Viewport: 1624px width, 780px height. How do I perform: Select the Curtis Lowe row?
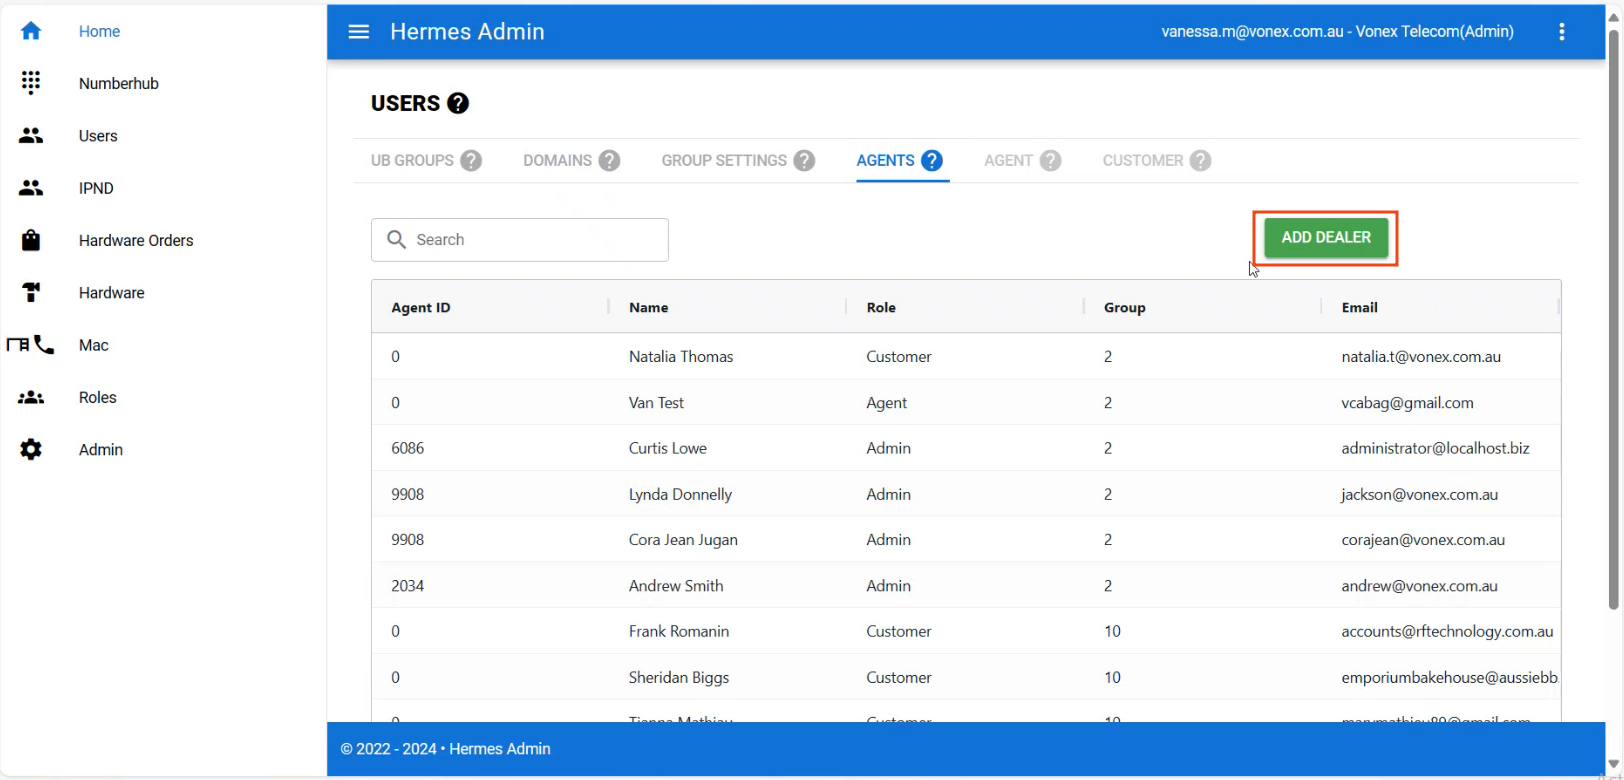667,448
